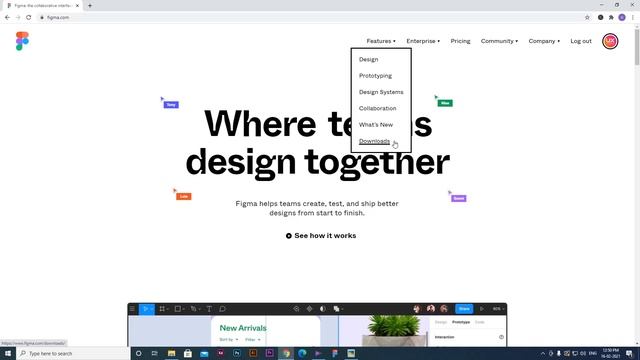Select Collaboration from the dropdown
640x360 pixels.
pos(377,109)
